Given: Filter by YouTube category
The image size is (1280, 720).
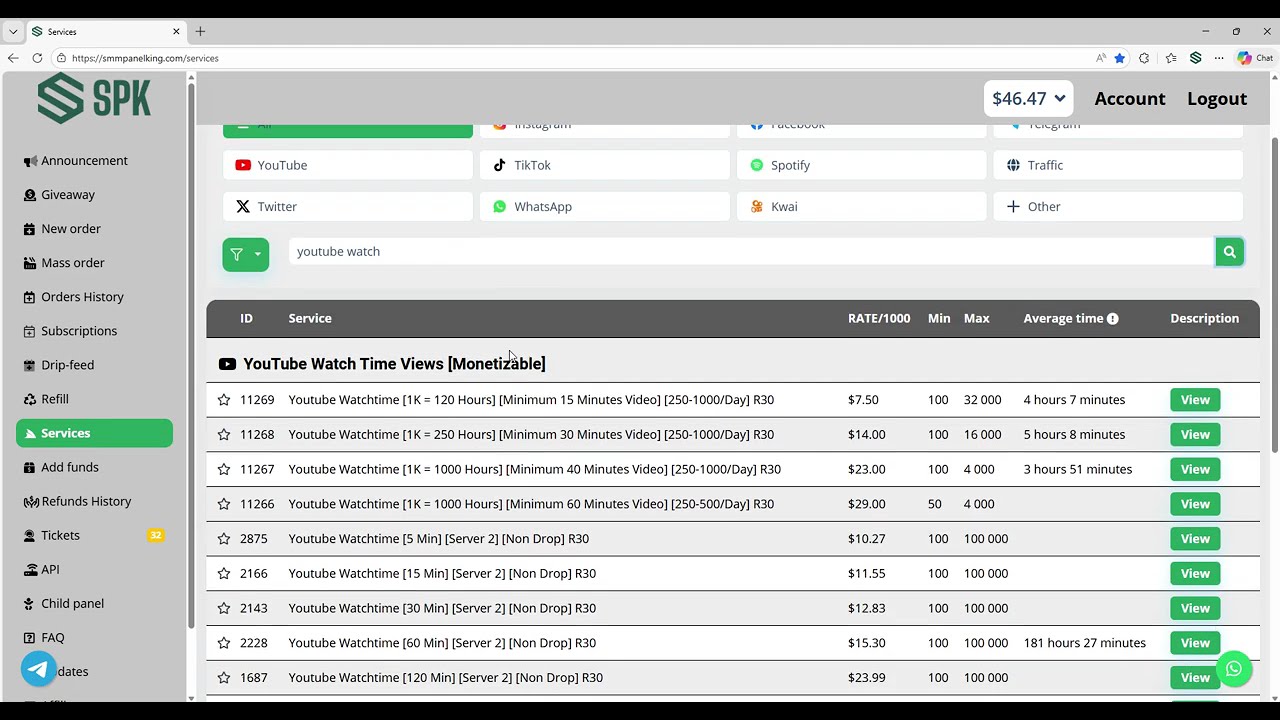Looking at the screenshot, I should click(348, 165).
